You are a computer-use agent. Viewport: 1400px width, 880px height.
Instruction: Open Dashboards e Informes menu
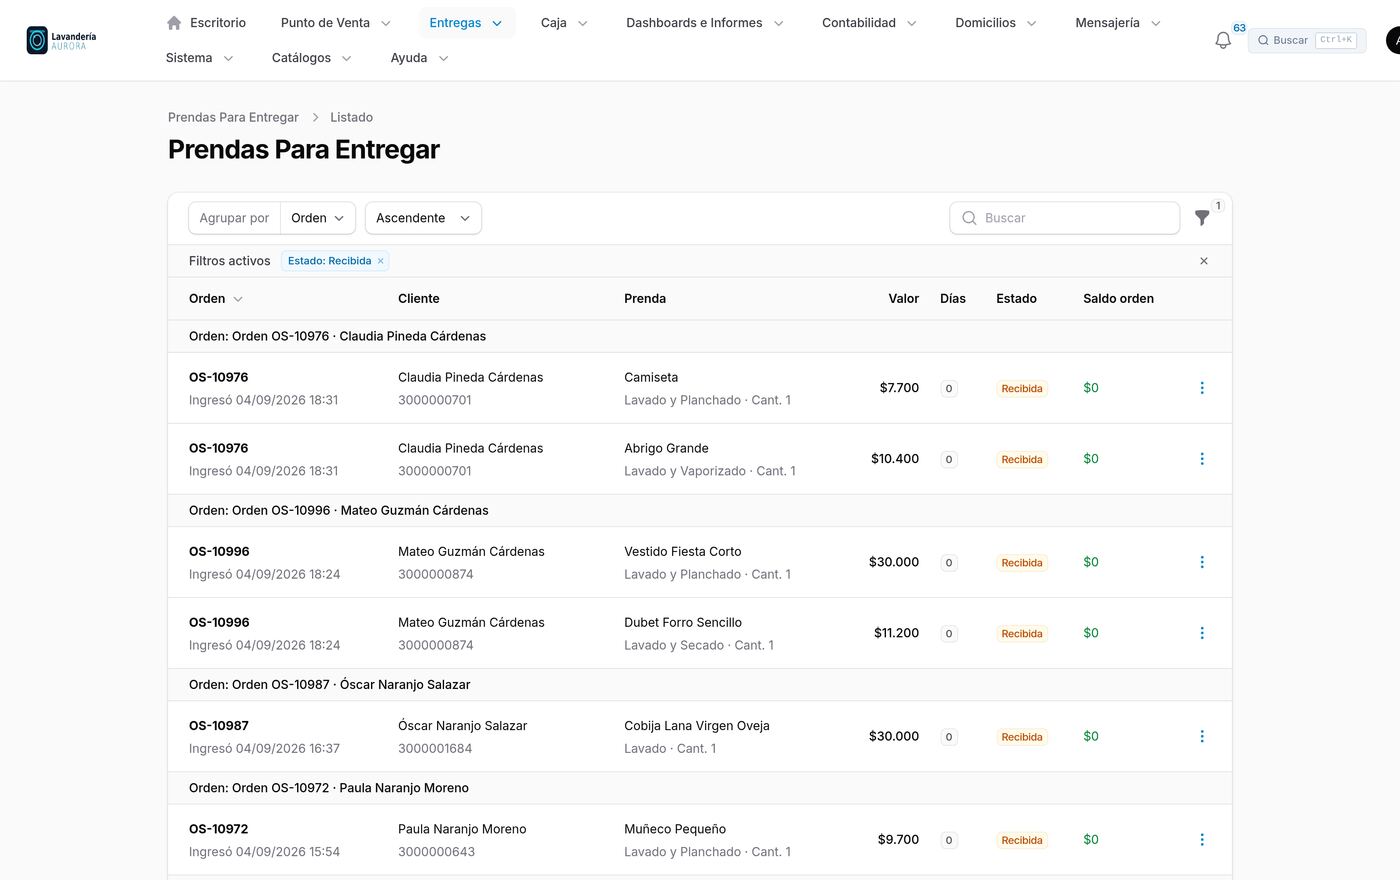(705, 22)
